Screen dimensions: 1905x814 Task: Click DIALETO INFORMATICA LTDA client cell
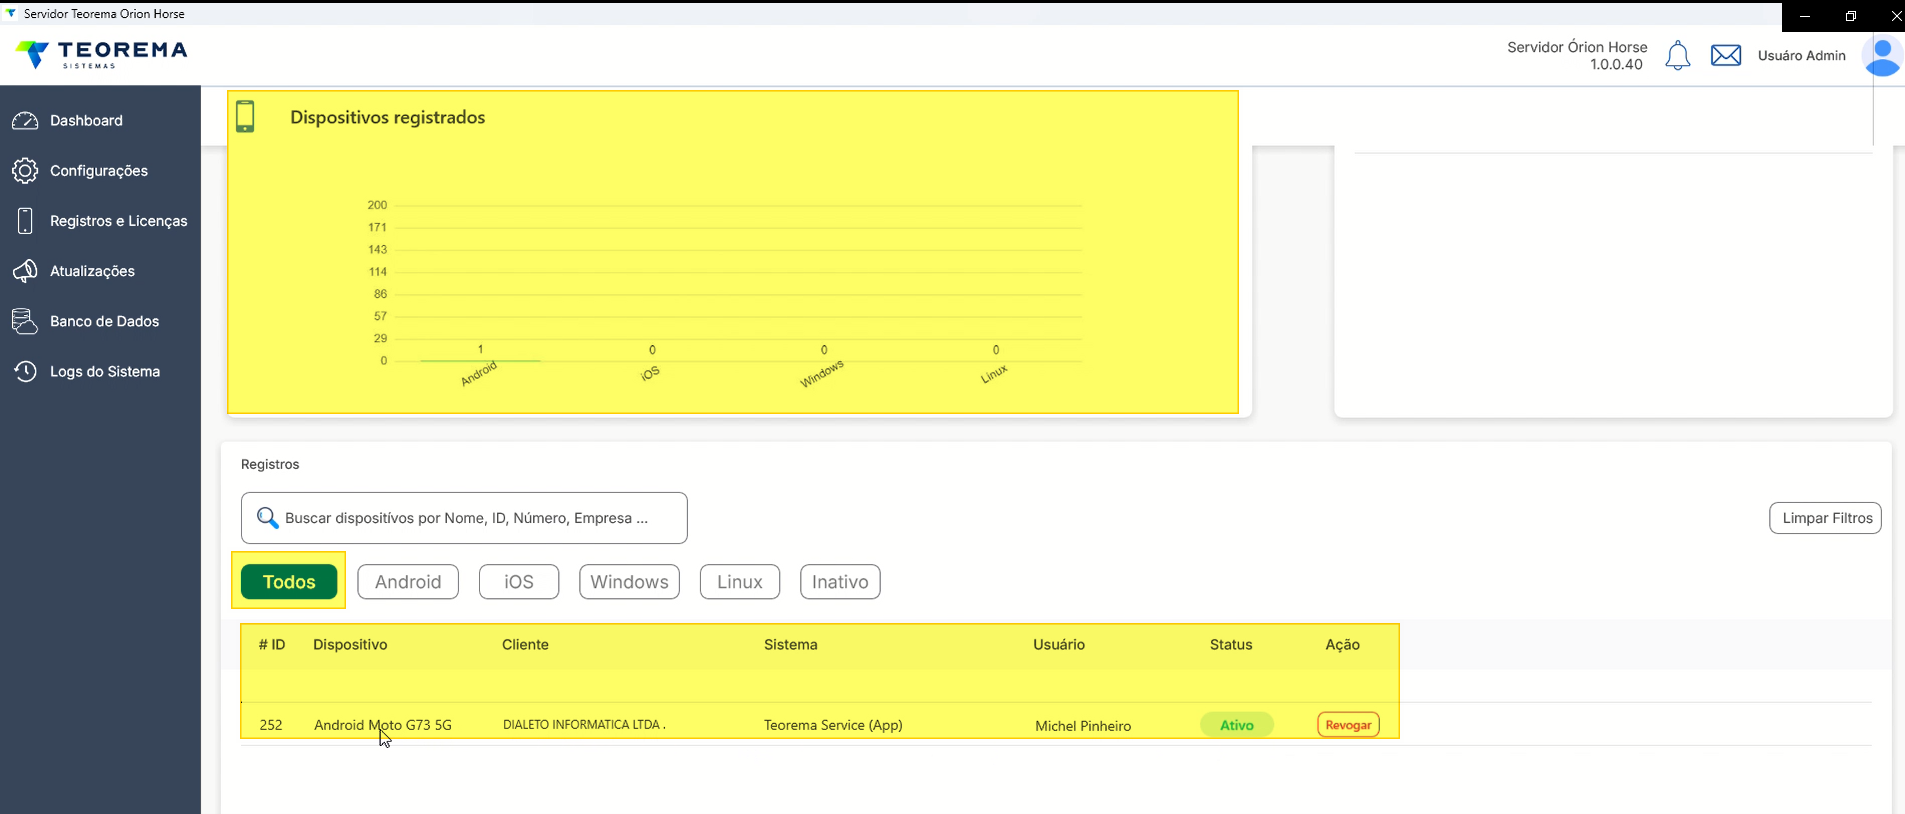(x=584, y=725)
